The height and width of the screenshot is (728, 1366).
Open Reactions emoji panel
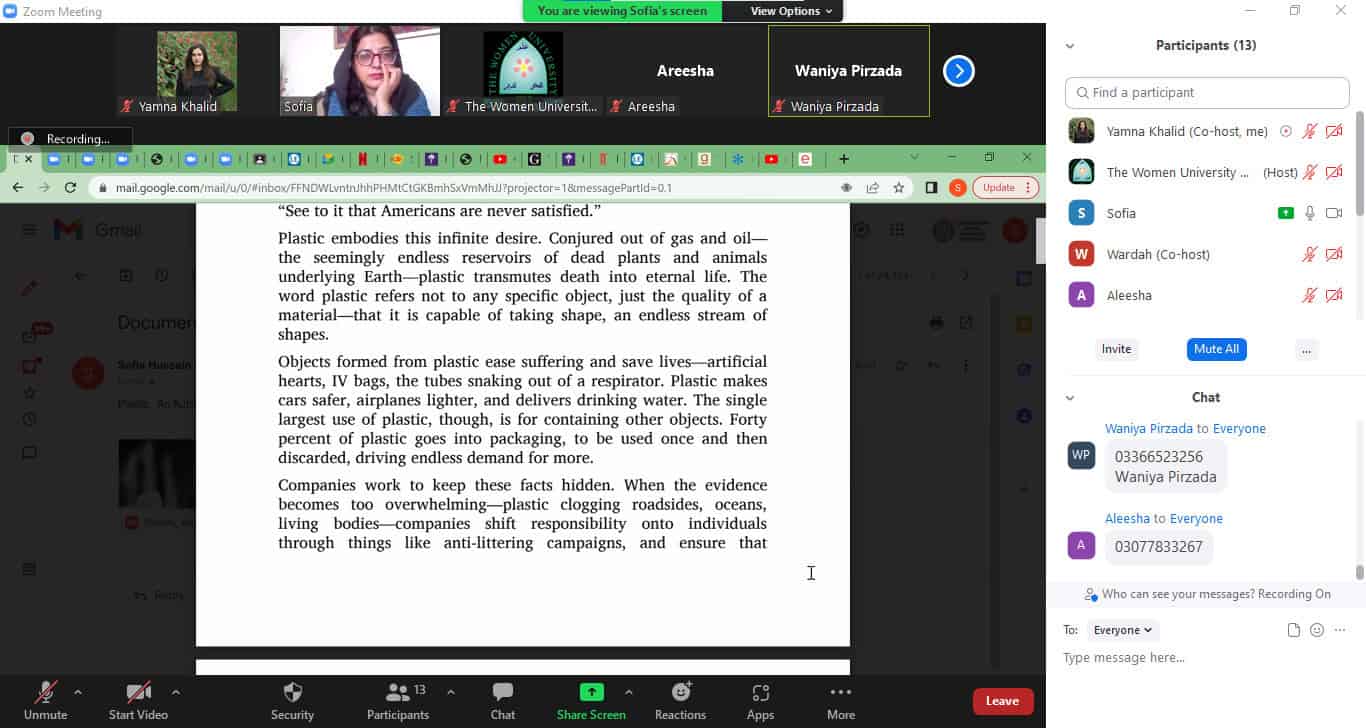(x=680, y=693)
